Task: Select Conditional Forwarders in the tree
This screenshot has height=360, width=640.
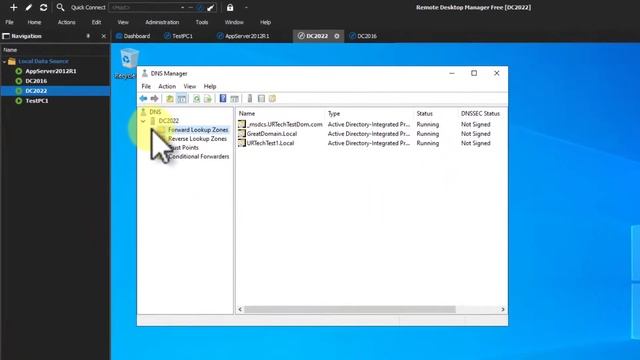Action: [x=199, y=156]
